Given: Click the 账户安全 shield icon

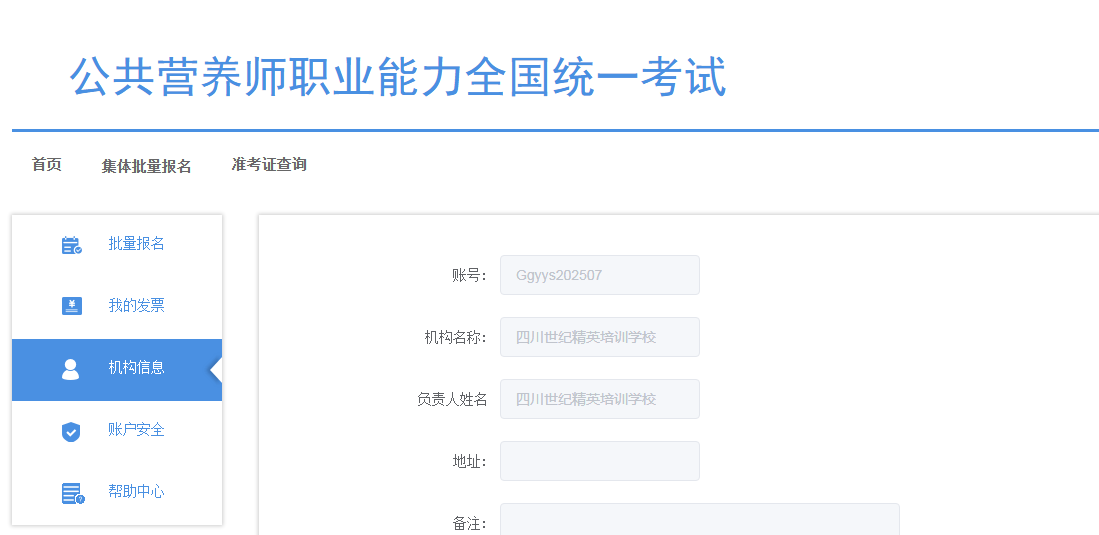Looking at the screenshot, I should click(71, 431).
